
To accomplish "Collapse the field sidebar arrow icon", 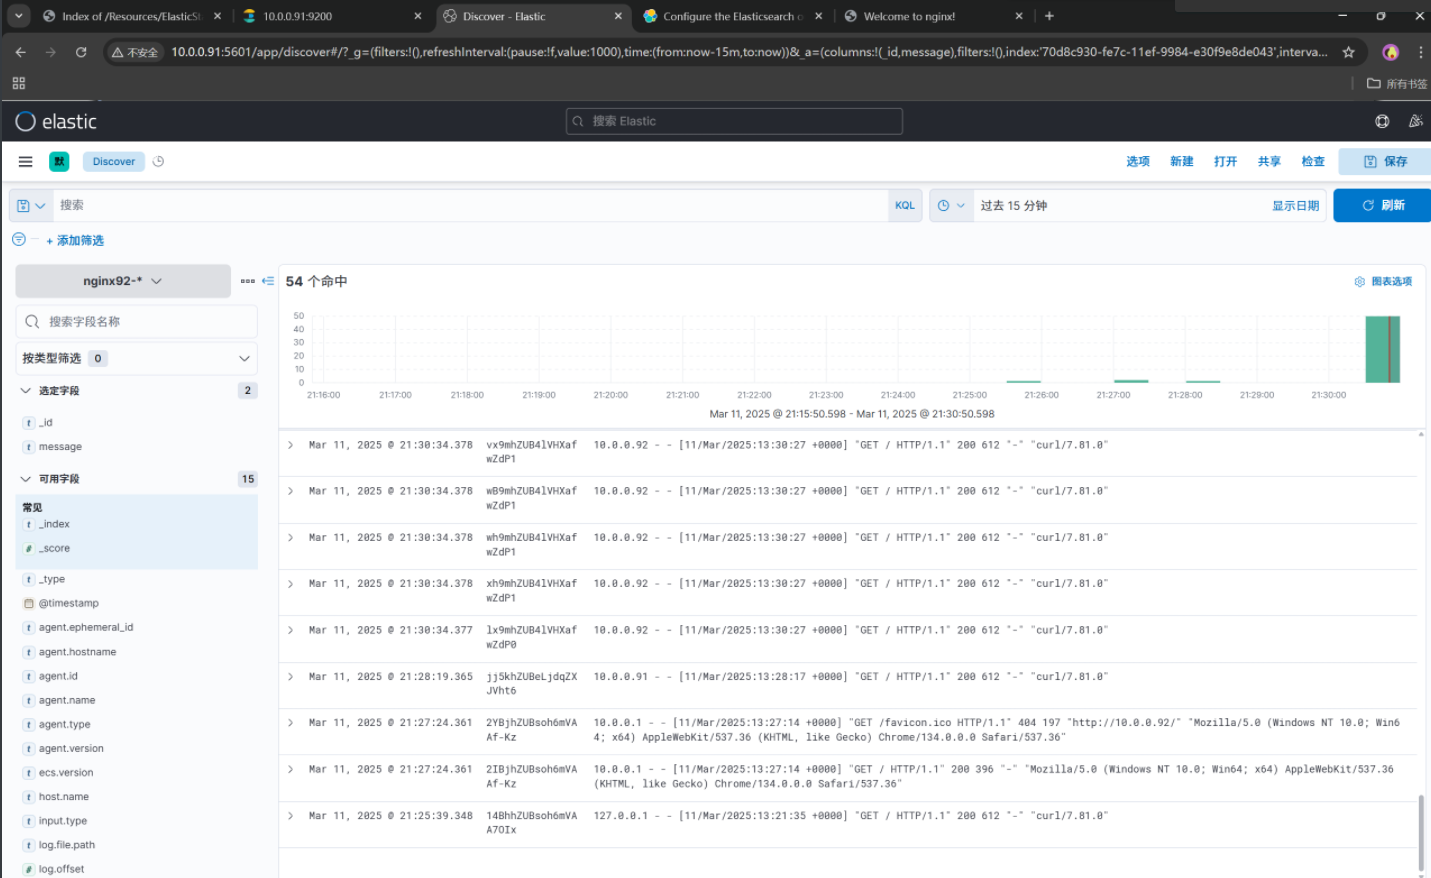I will click(x=268, y=281).
